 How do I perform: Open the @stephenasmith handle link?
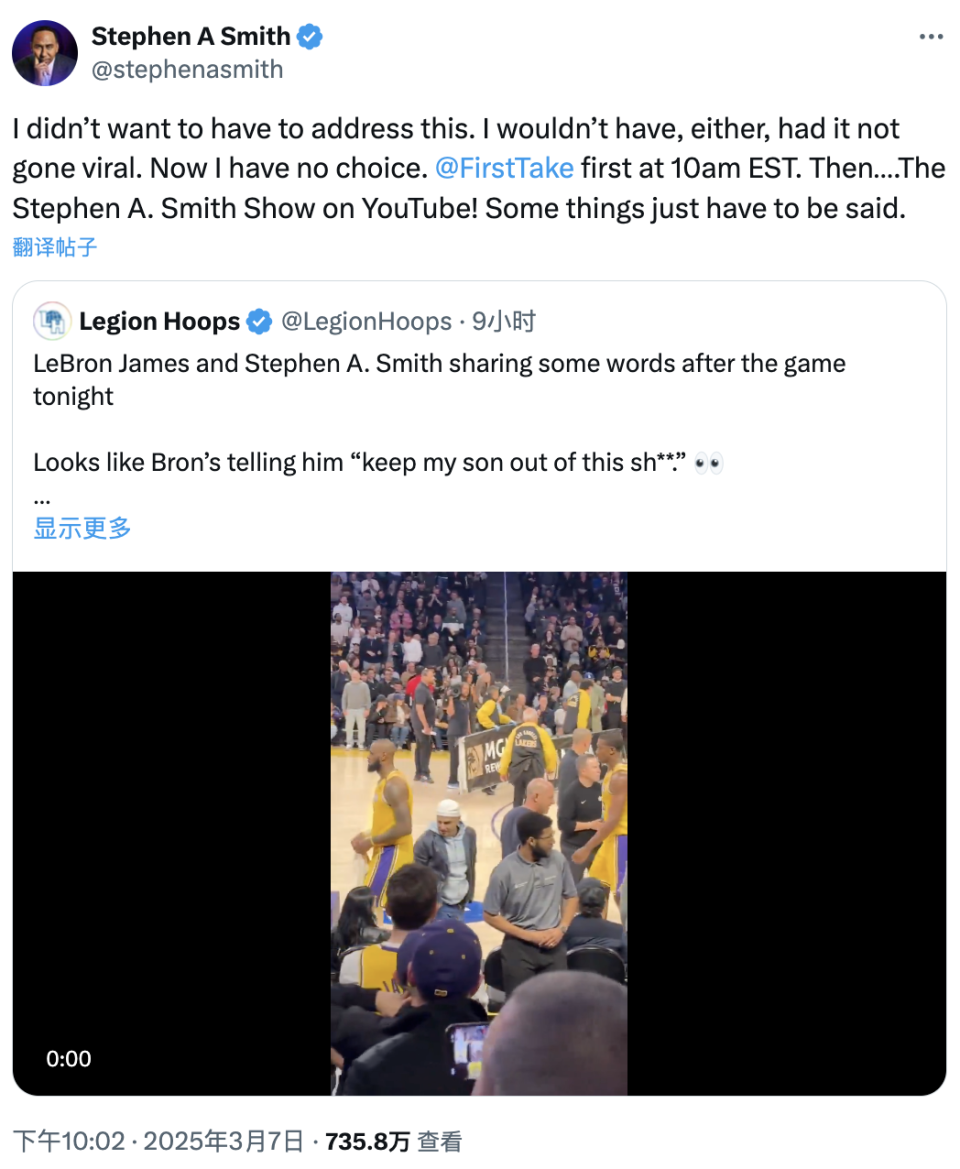click(x=187, y=69)
